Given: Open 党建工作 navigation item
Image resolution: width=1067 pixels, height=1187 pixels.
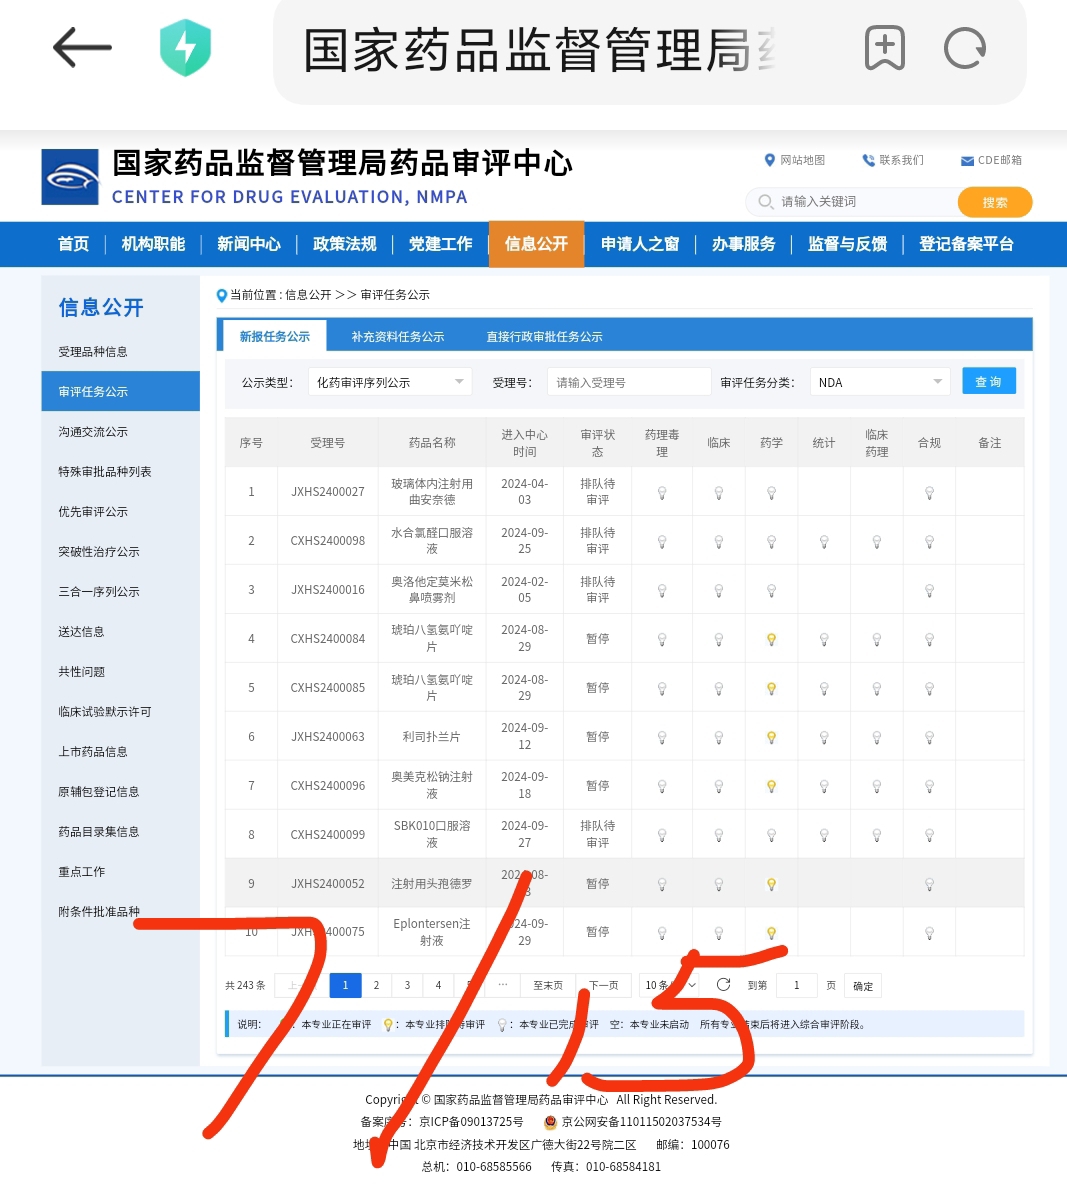Looking at the screenshot, I should pyautogui.click(x=440, y=244).
